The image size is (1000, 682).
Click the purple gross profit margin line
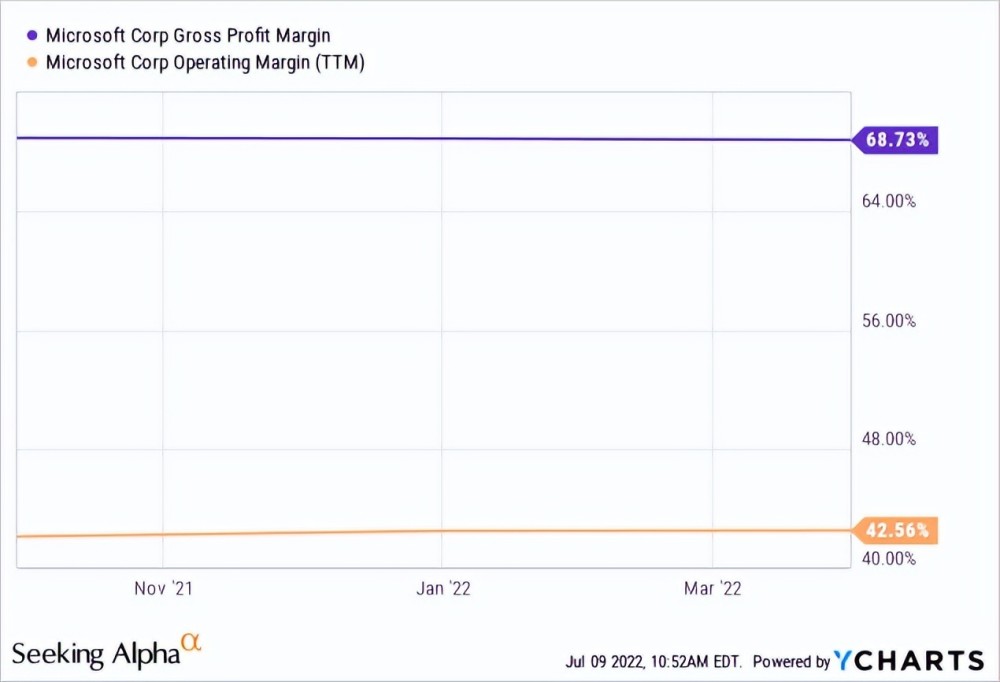pos(430,138)
